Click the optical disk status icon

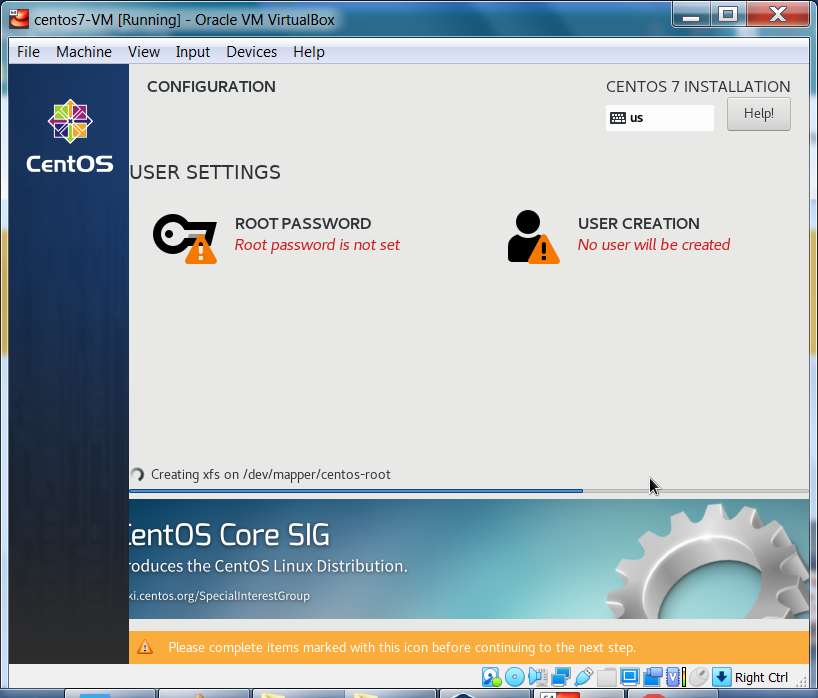(x=514, y=677)
